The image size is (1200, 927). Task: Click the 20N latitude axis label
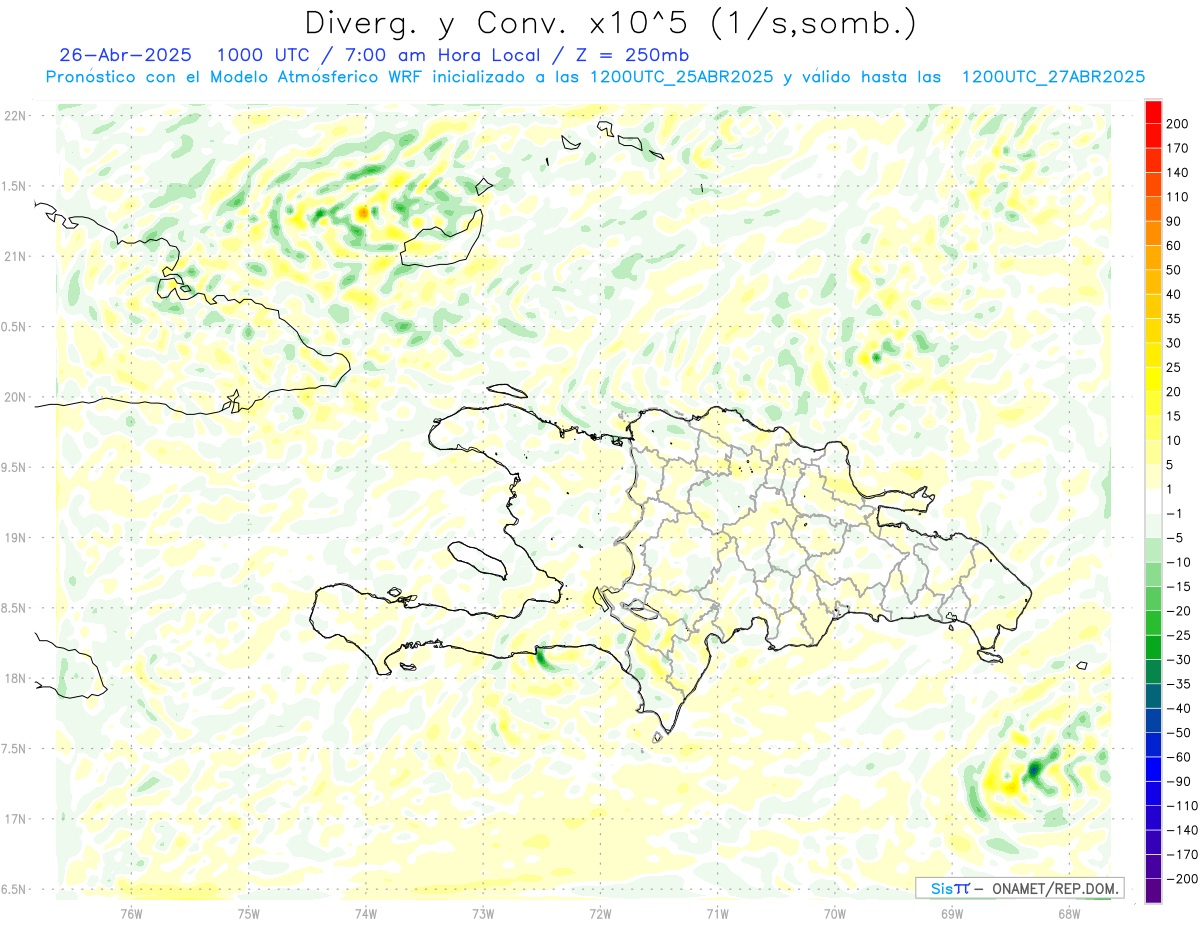15,397
